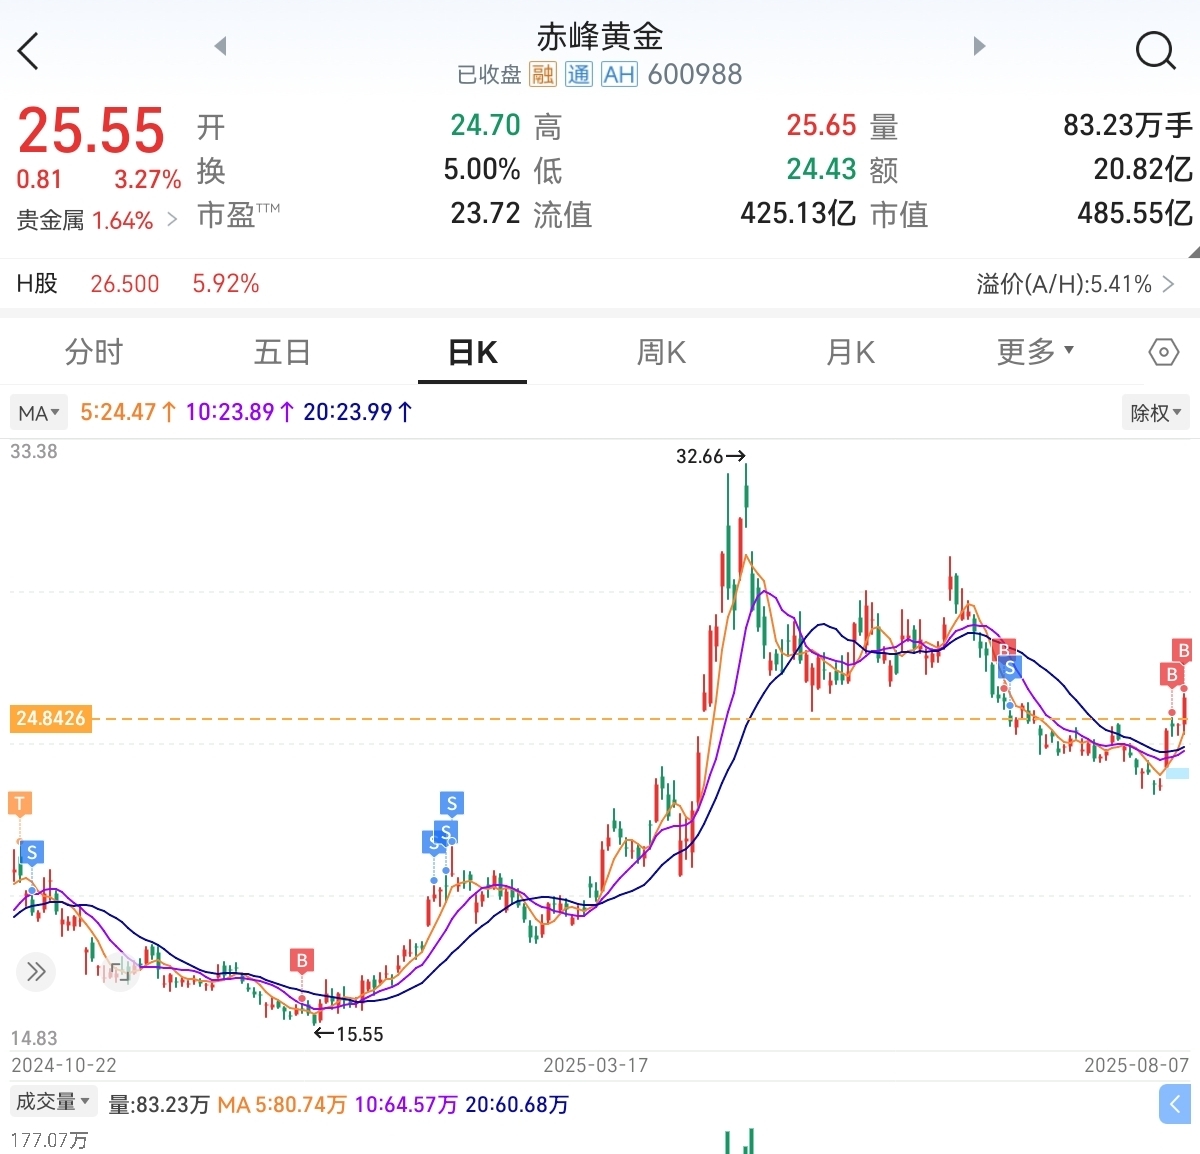This screenshot has height=1154, width=1200.
Task: Tap the turnover rate 5.00%
Action: point(482,169)
